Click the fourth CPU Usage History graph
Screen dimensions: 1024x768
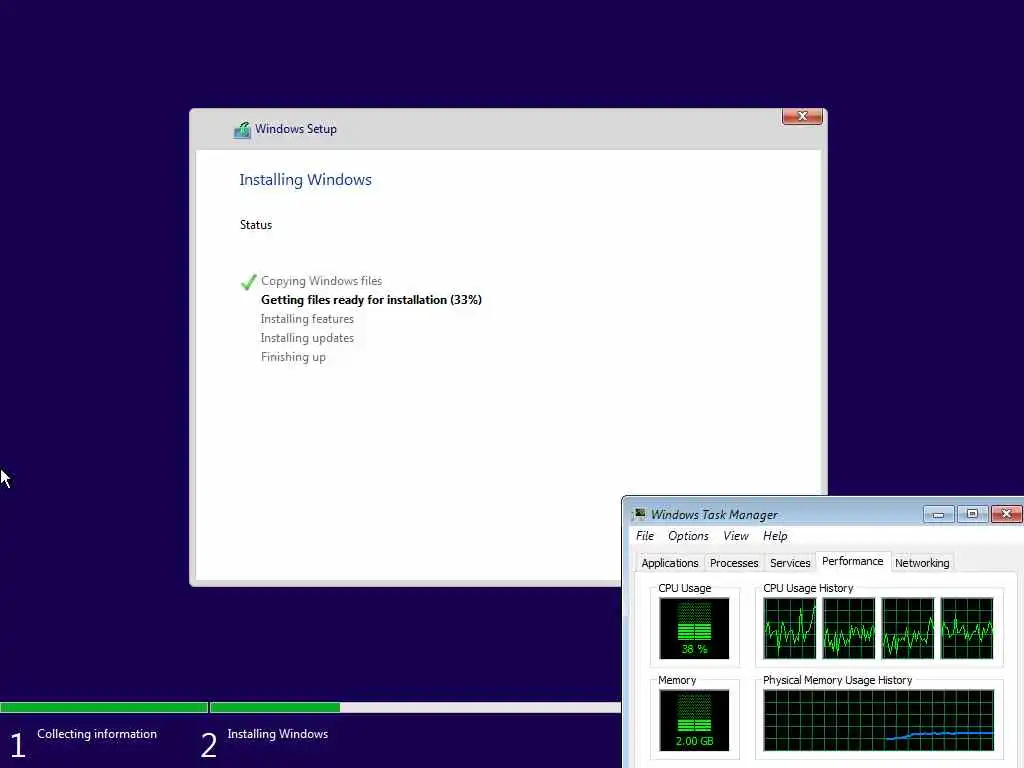point(967,628)
